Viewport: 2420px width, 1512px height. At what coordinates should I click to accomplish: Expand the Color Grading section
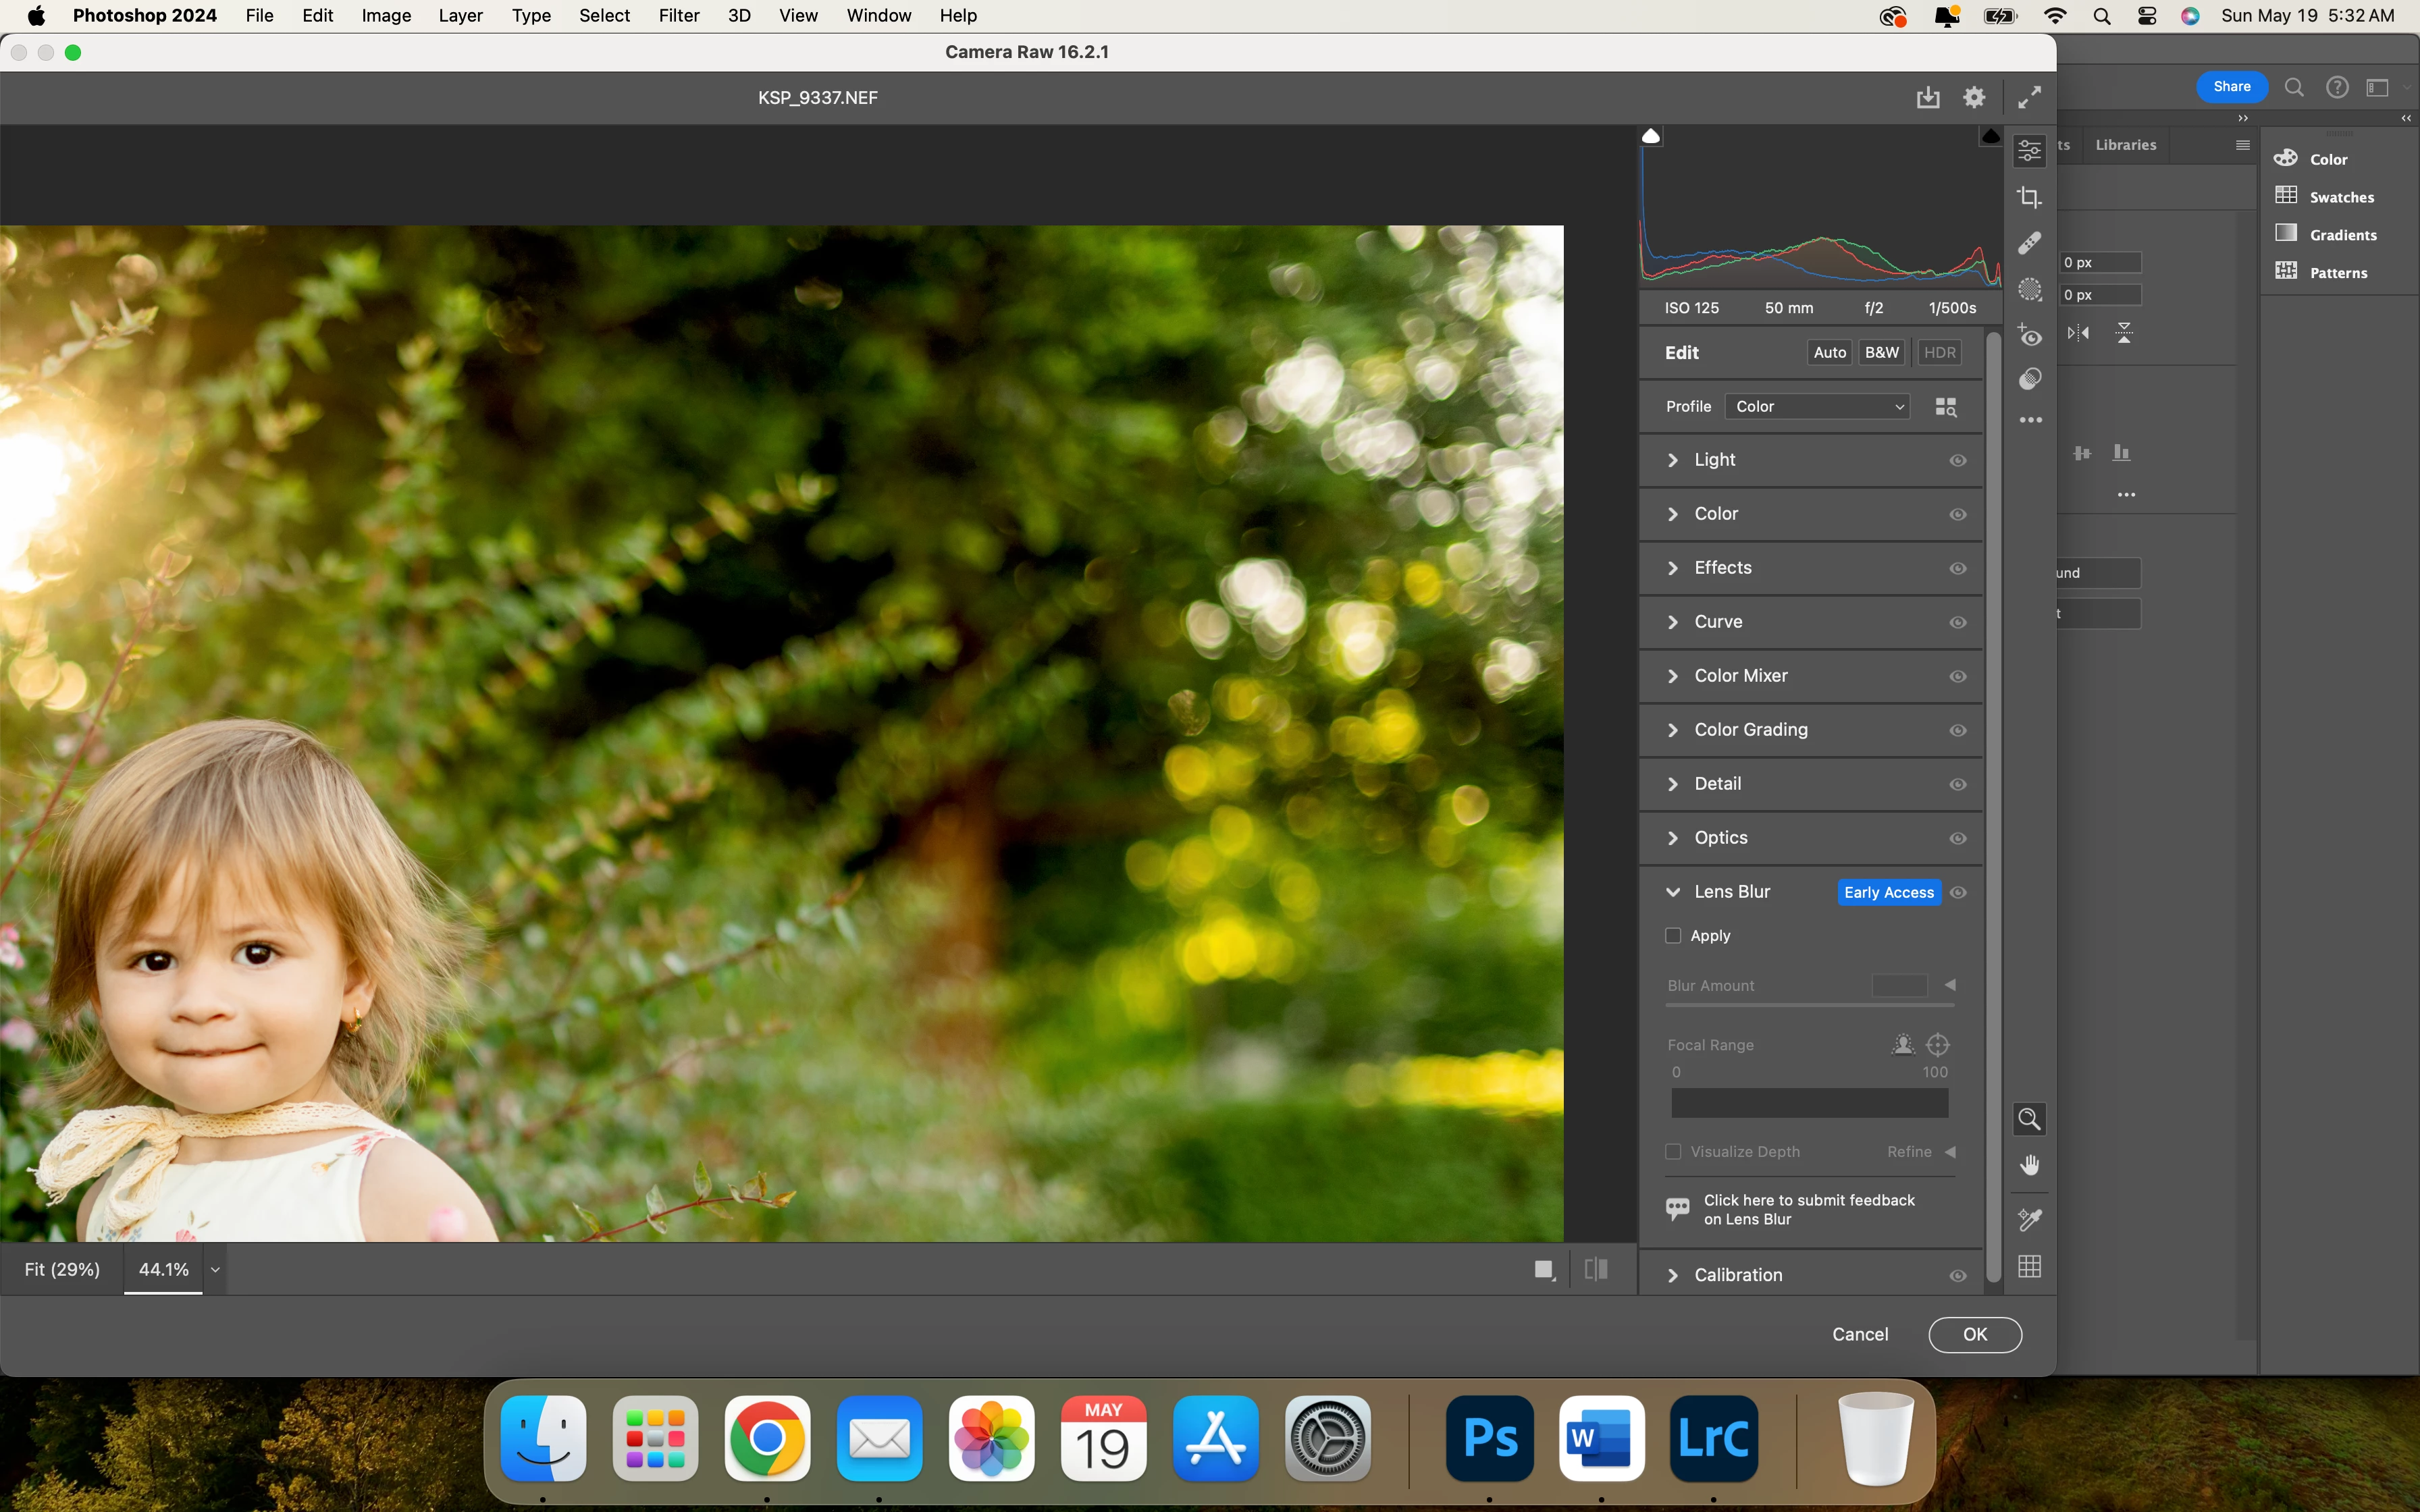1750,730
